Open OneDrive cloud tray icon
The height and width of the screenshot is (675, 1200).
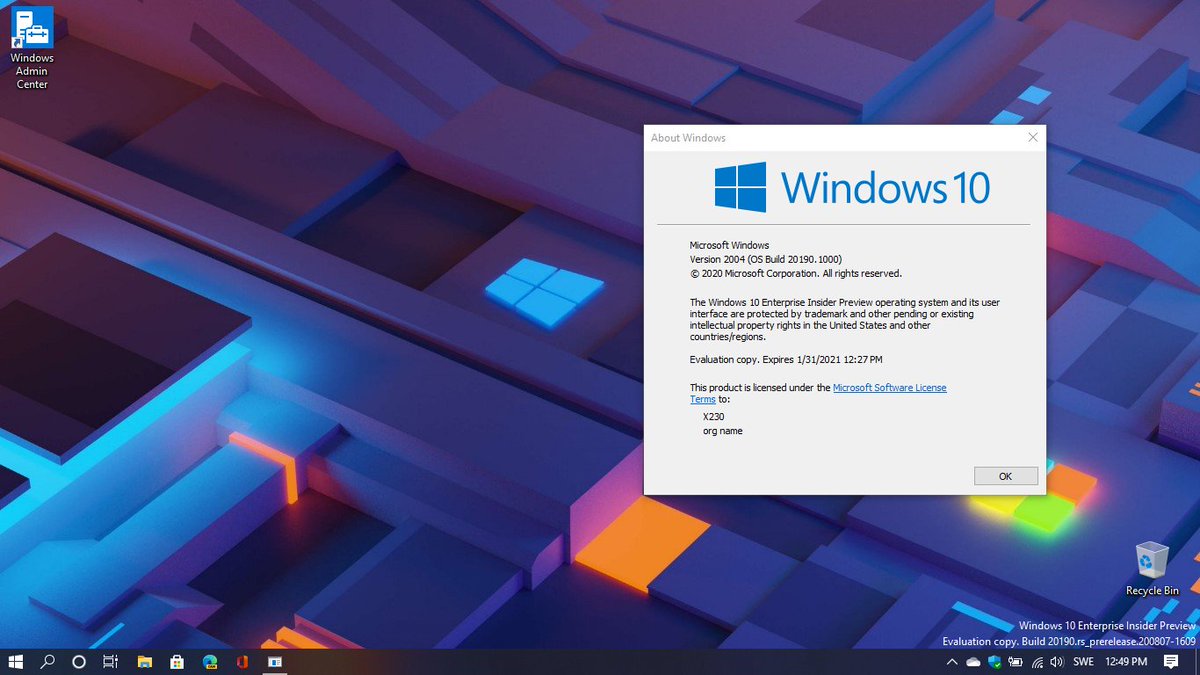pos(973,662)
